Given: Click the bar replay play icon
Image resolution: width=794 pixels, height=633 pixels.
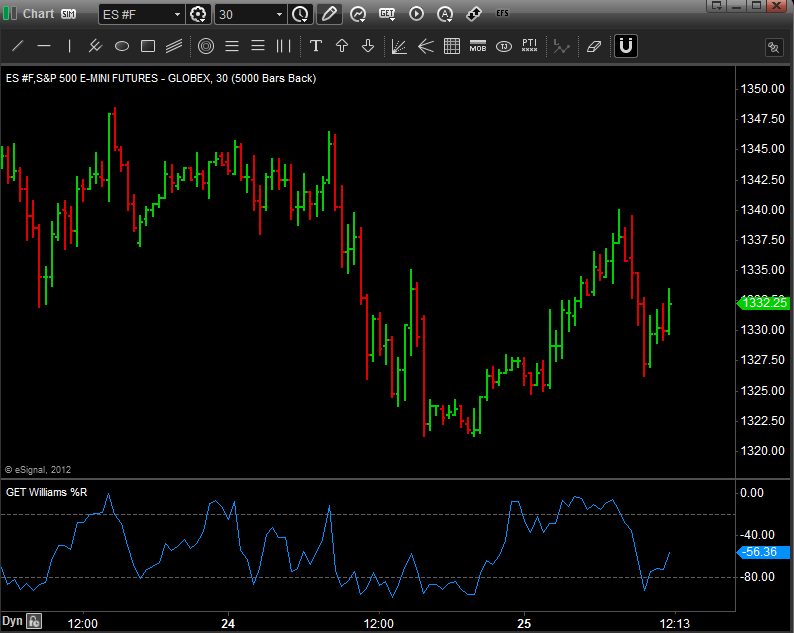Looking at the screenshot, I should click(x=416, y=14).
